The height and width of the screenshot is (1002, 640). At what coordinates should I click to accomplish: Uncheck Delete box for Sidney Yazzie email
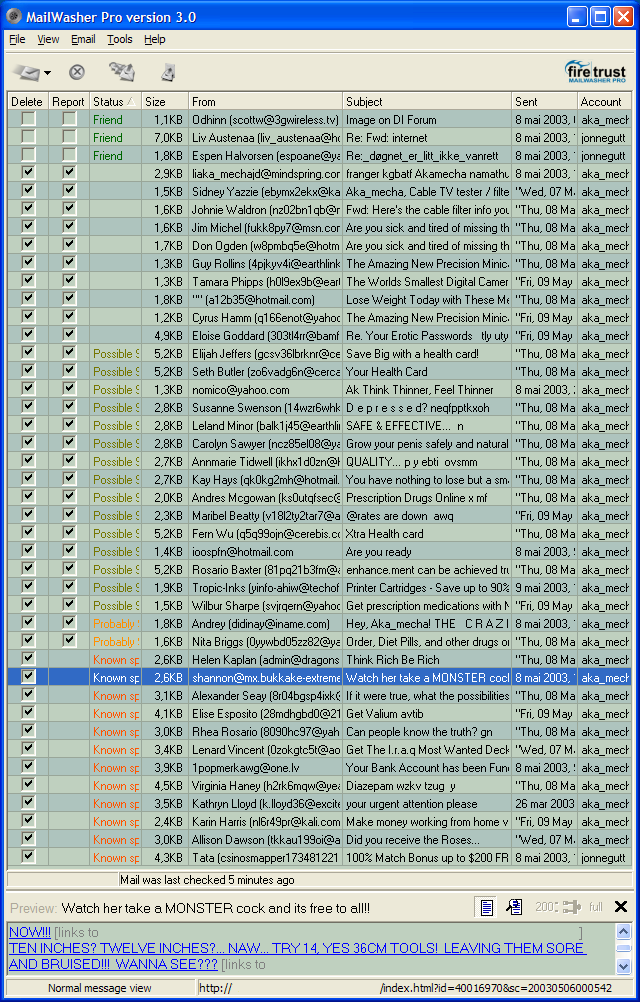click(28, 191)
